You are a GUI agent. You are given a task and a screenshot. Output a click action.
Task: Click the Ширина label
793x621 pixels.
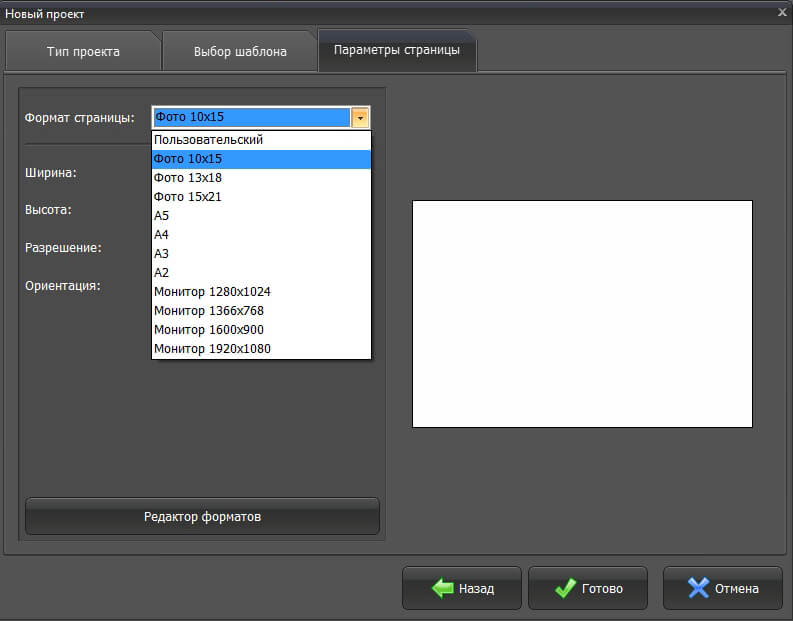[x=51, y=173]
